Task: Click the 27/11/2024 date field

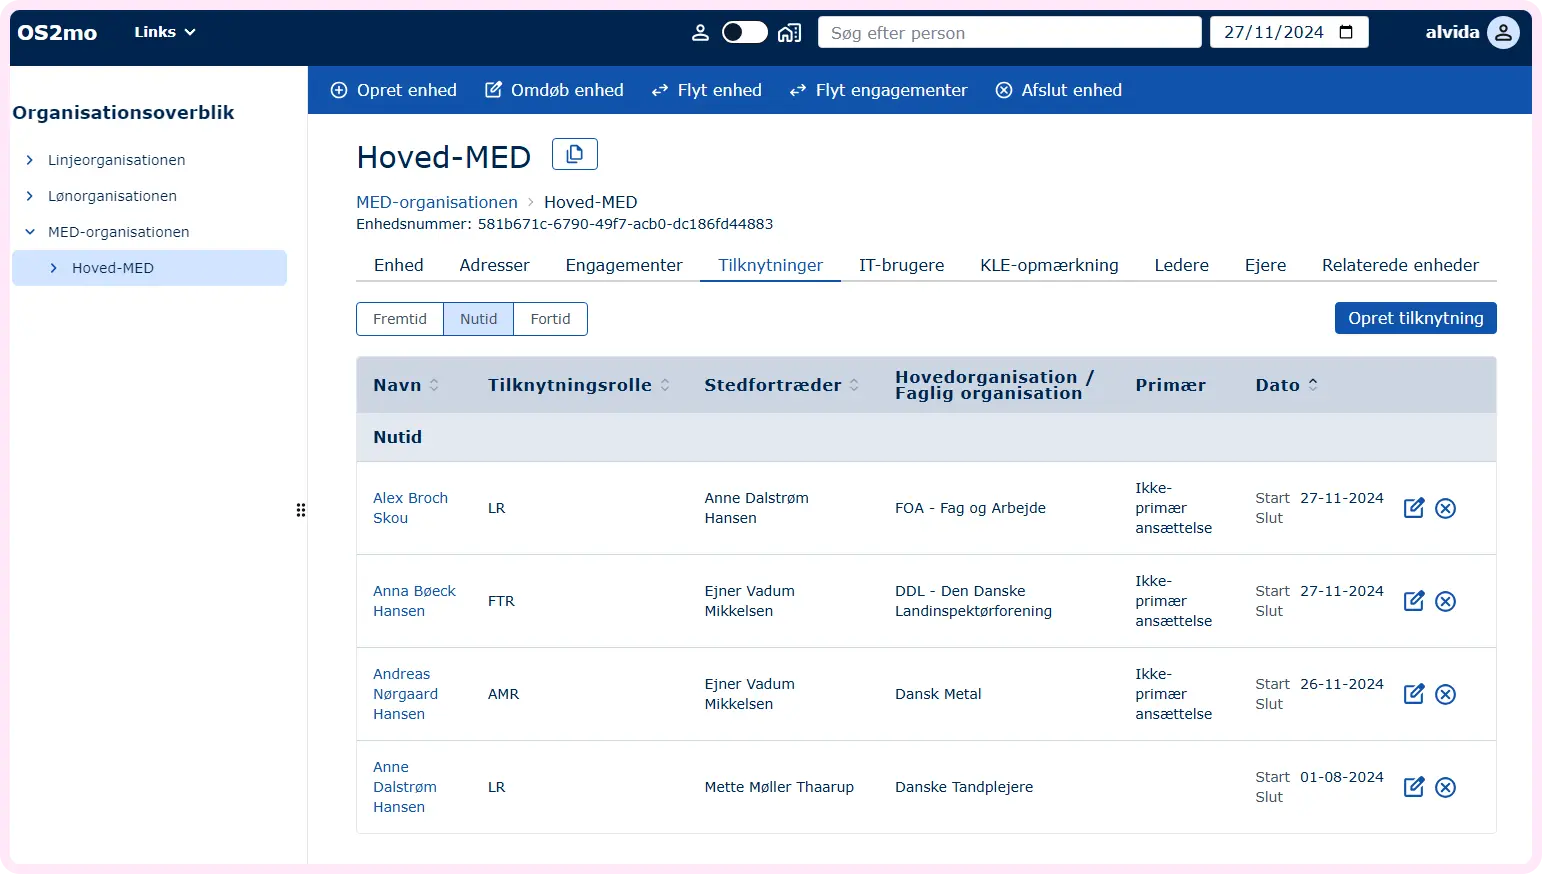Action: click(1289, 32)
